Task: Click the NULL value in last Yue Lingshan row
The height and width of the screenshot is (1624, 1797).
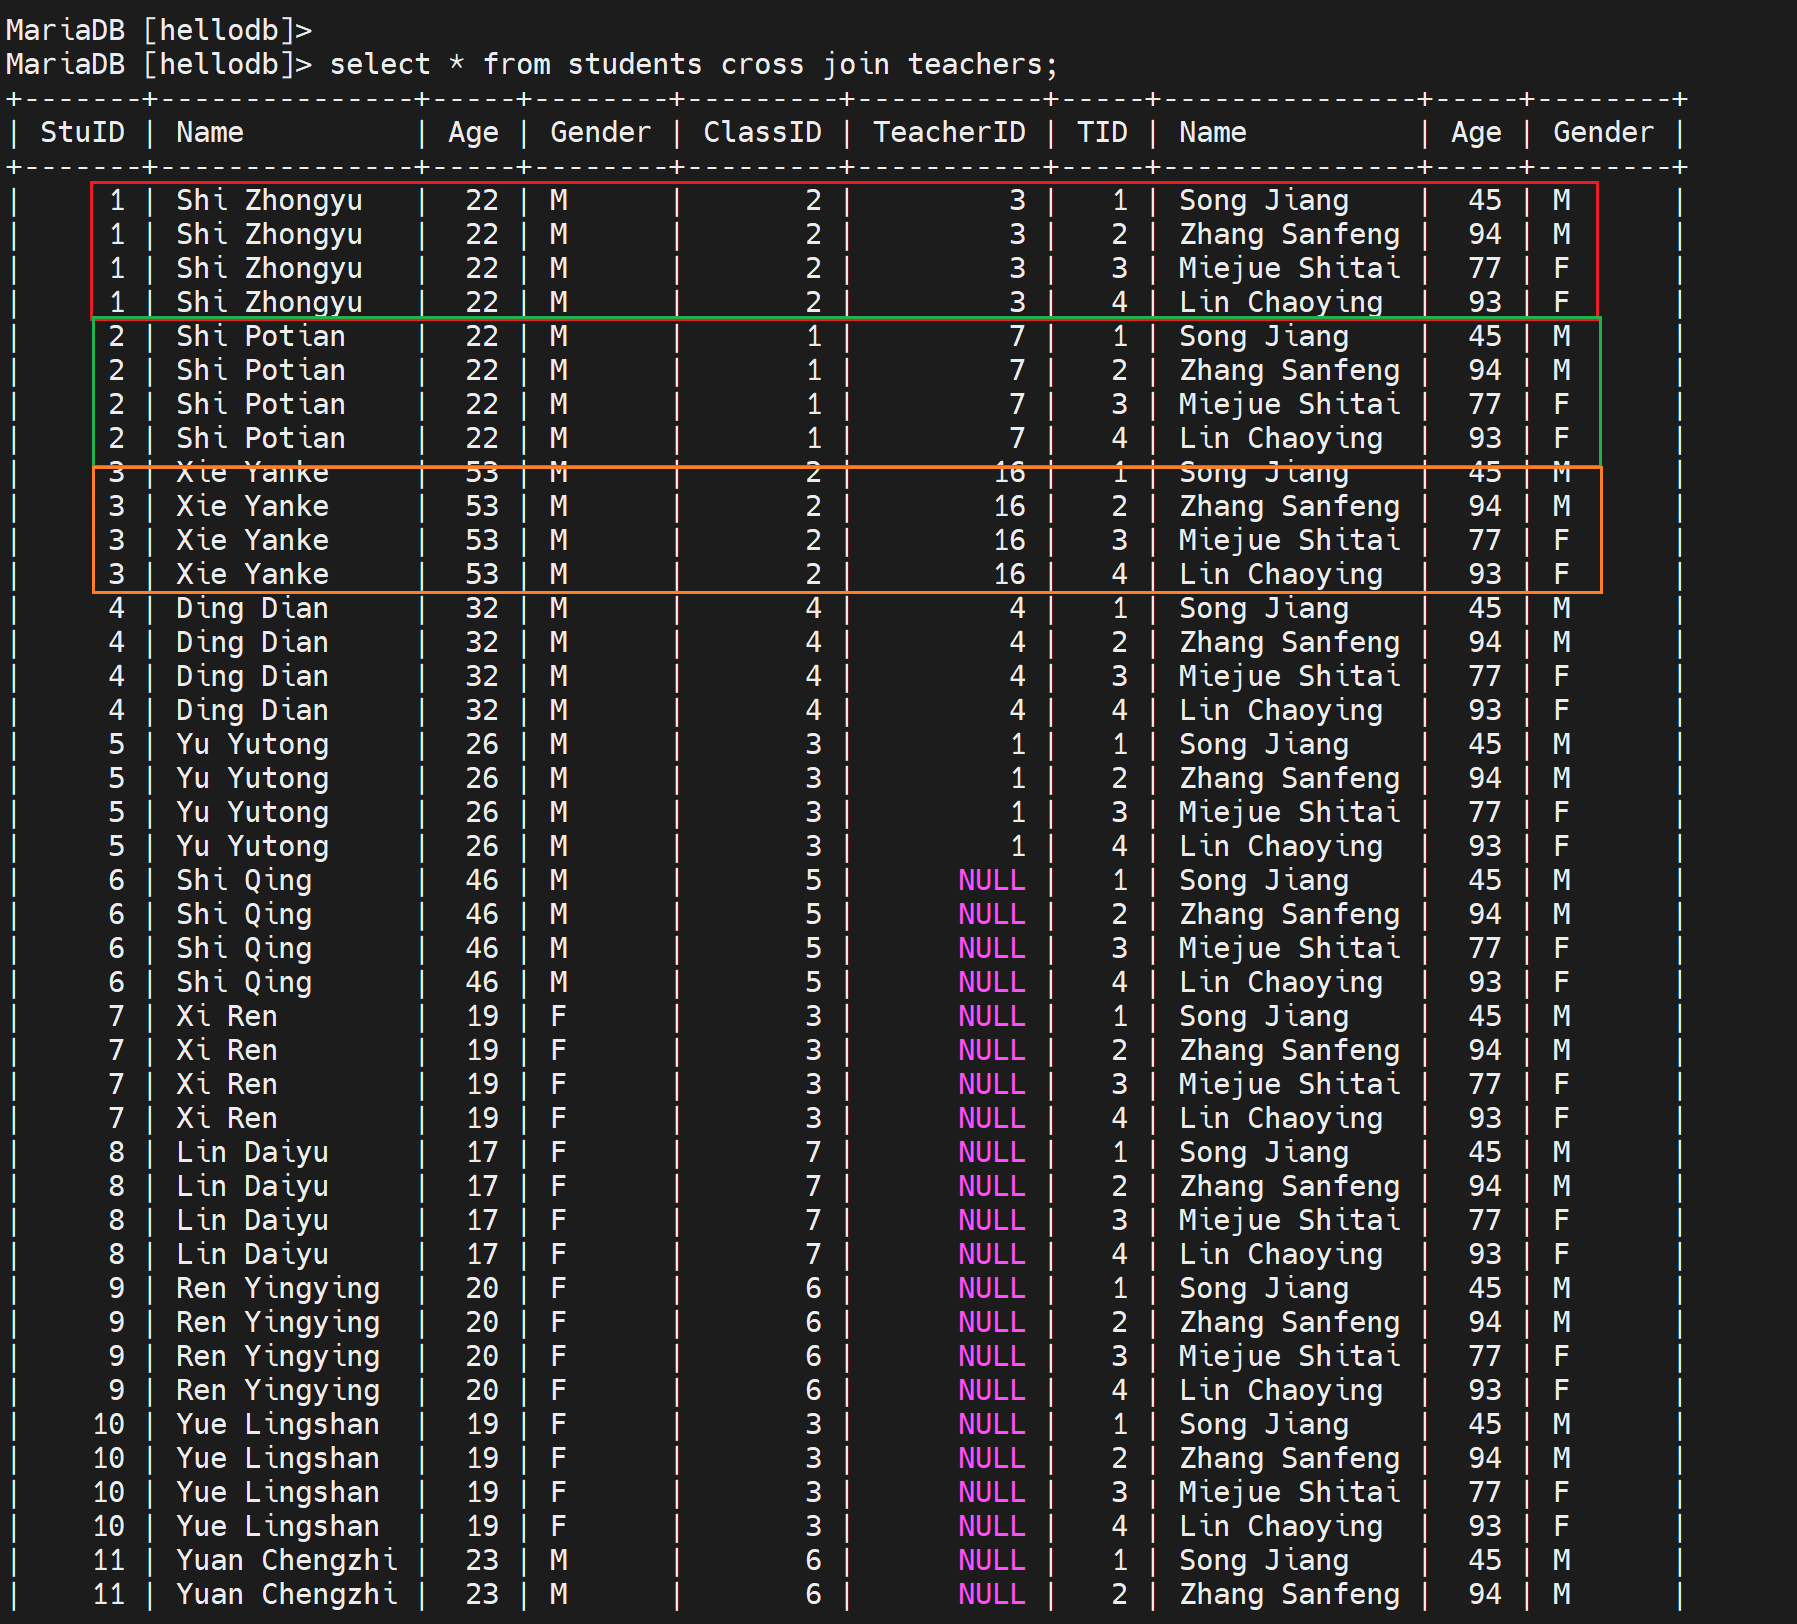Action: pyautogui.click(x=991, y=1527)
